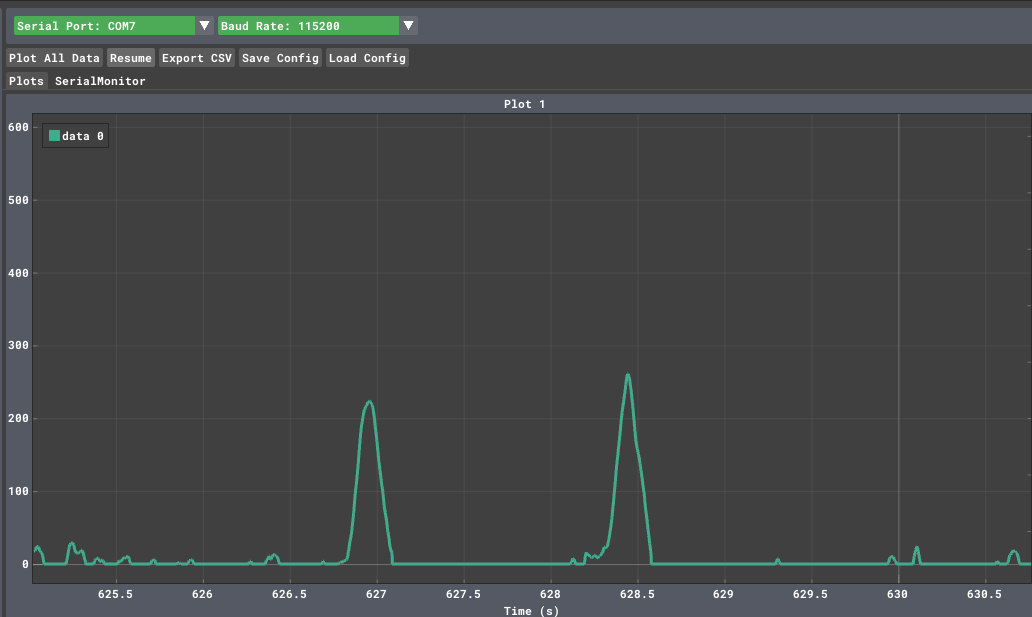Resume the live data plotting
This screenshot has height=617, width=1032.
click(x=131, y=58)
